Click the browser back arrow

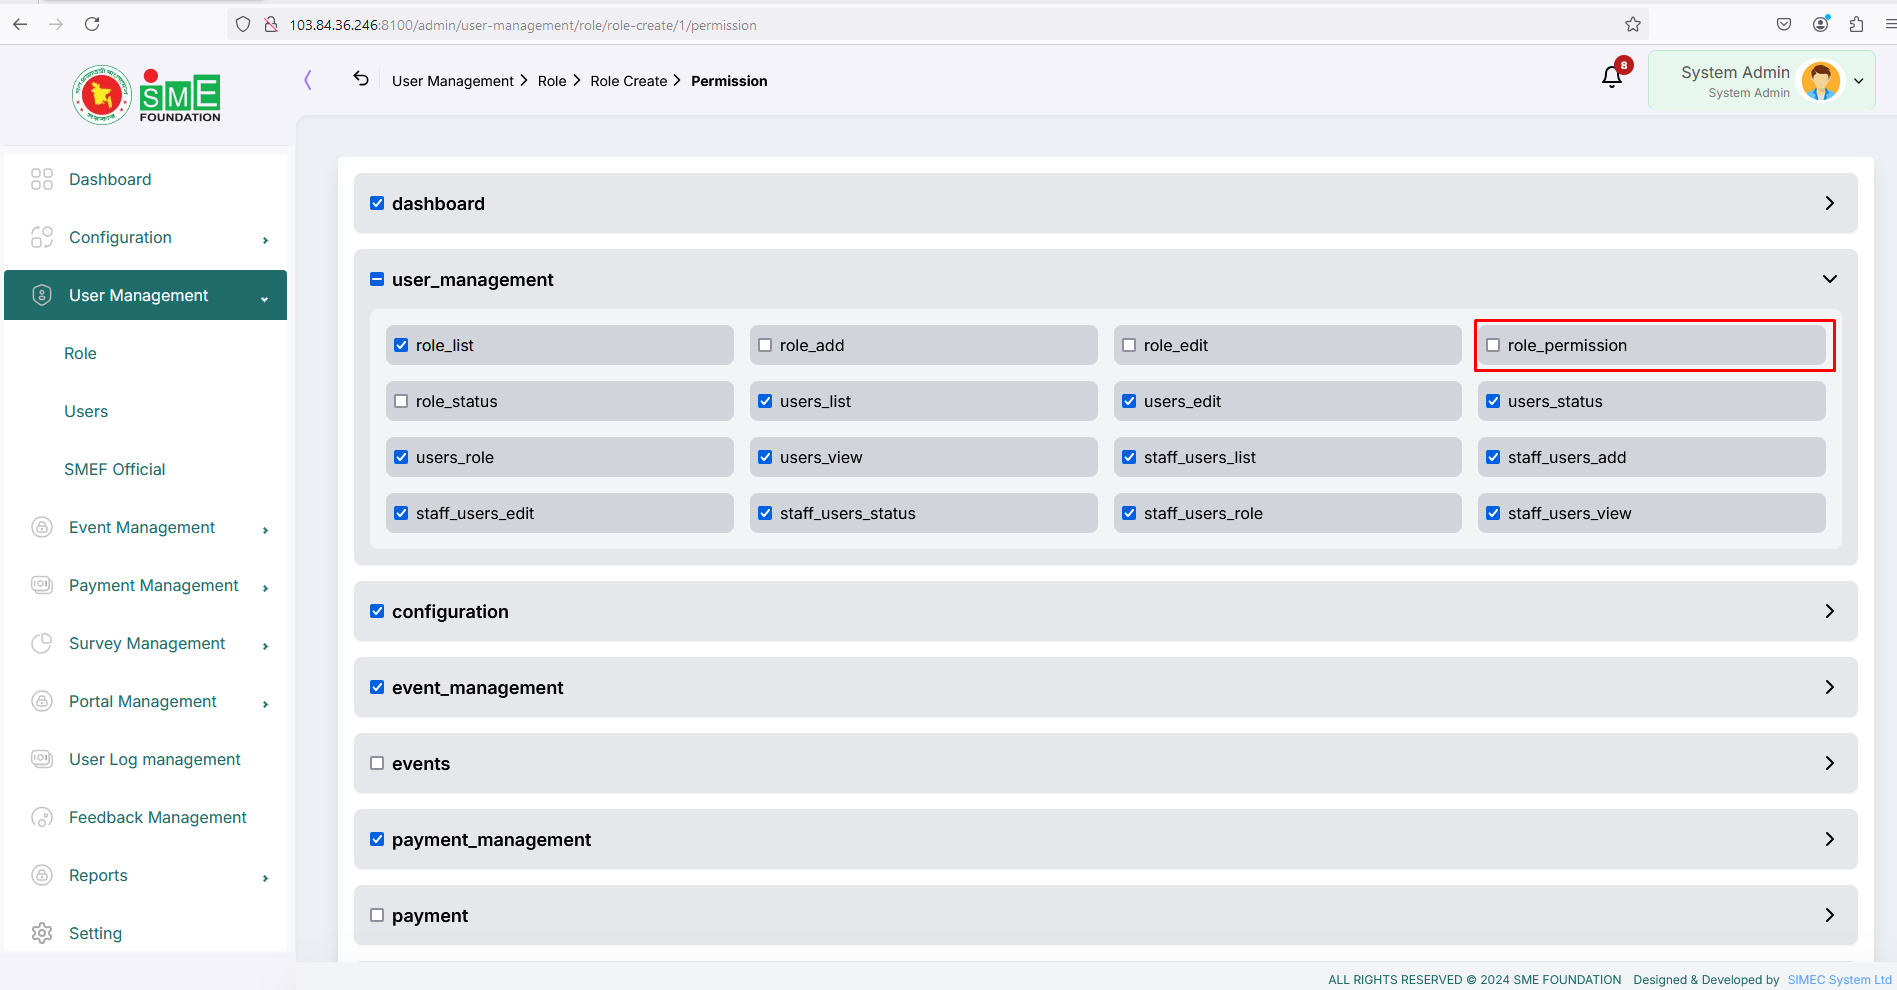click(20, 24)
